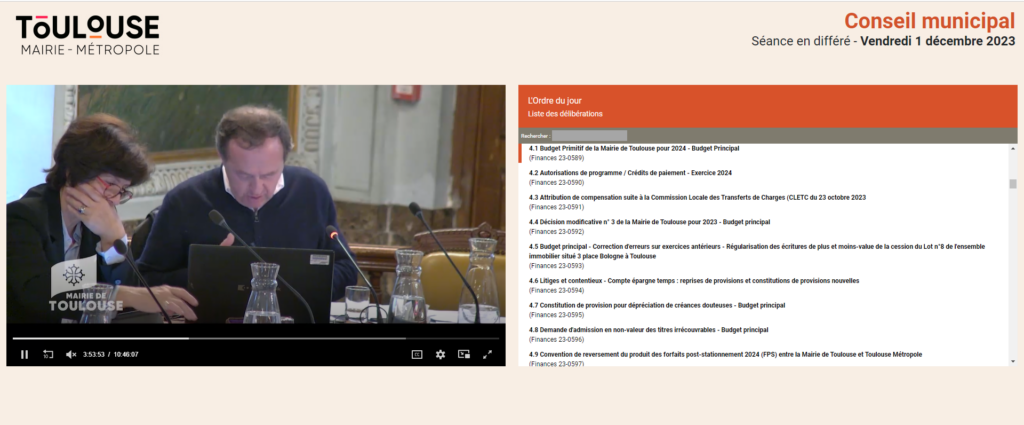Enter fullscreen video mode
Viewport: 1024px width, 425px height.
(488, 354)
